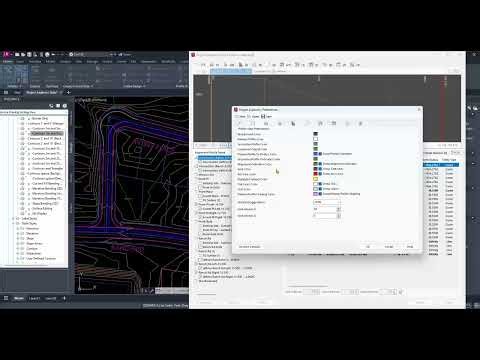Switch to the Home ribbon tab

click(x=7, y=62)
